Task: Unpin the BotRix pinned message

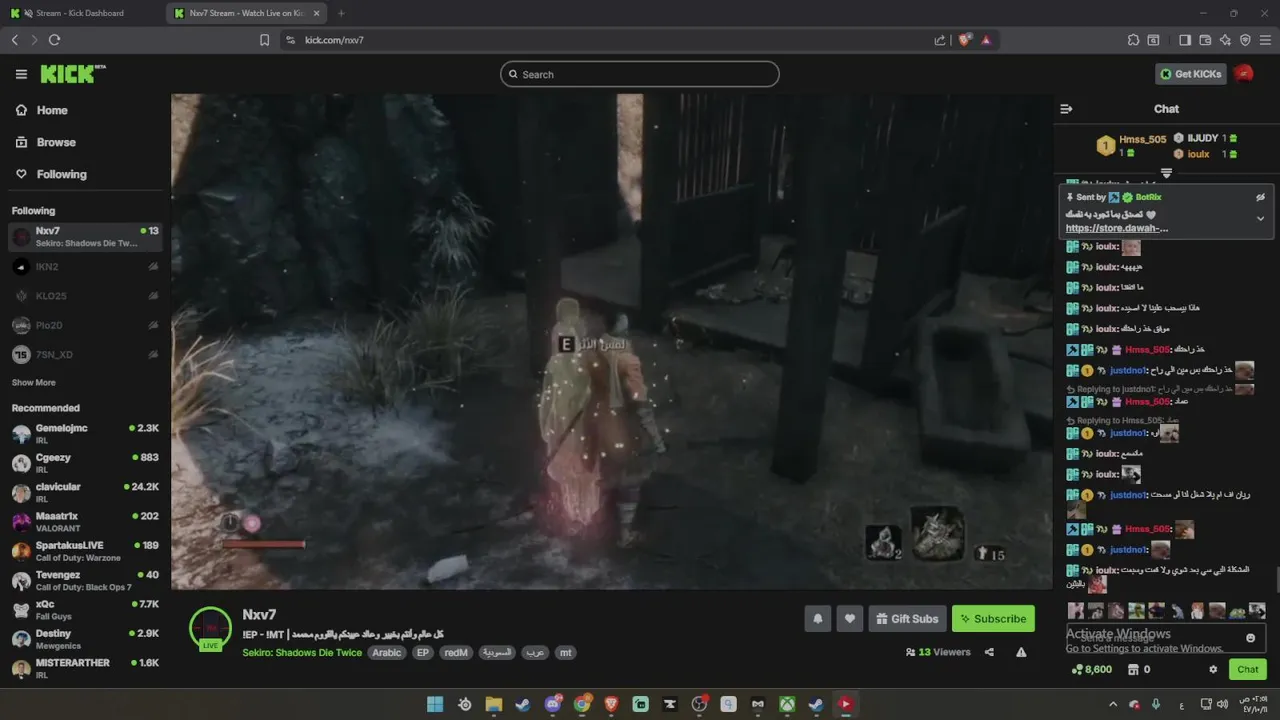Action: 1260,197
